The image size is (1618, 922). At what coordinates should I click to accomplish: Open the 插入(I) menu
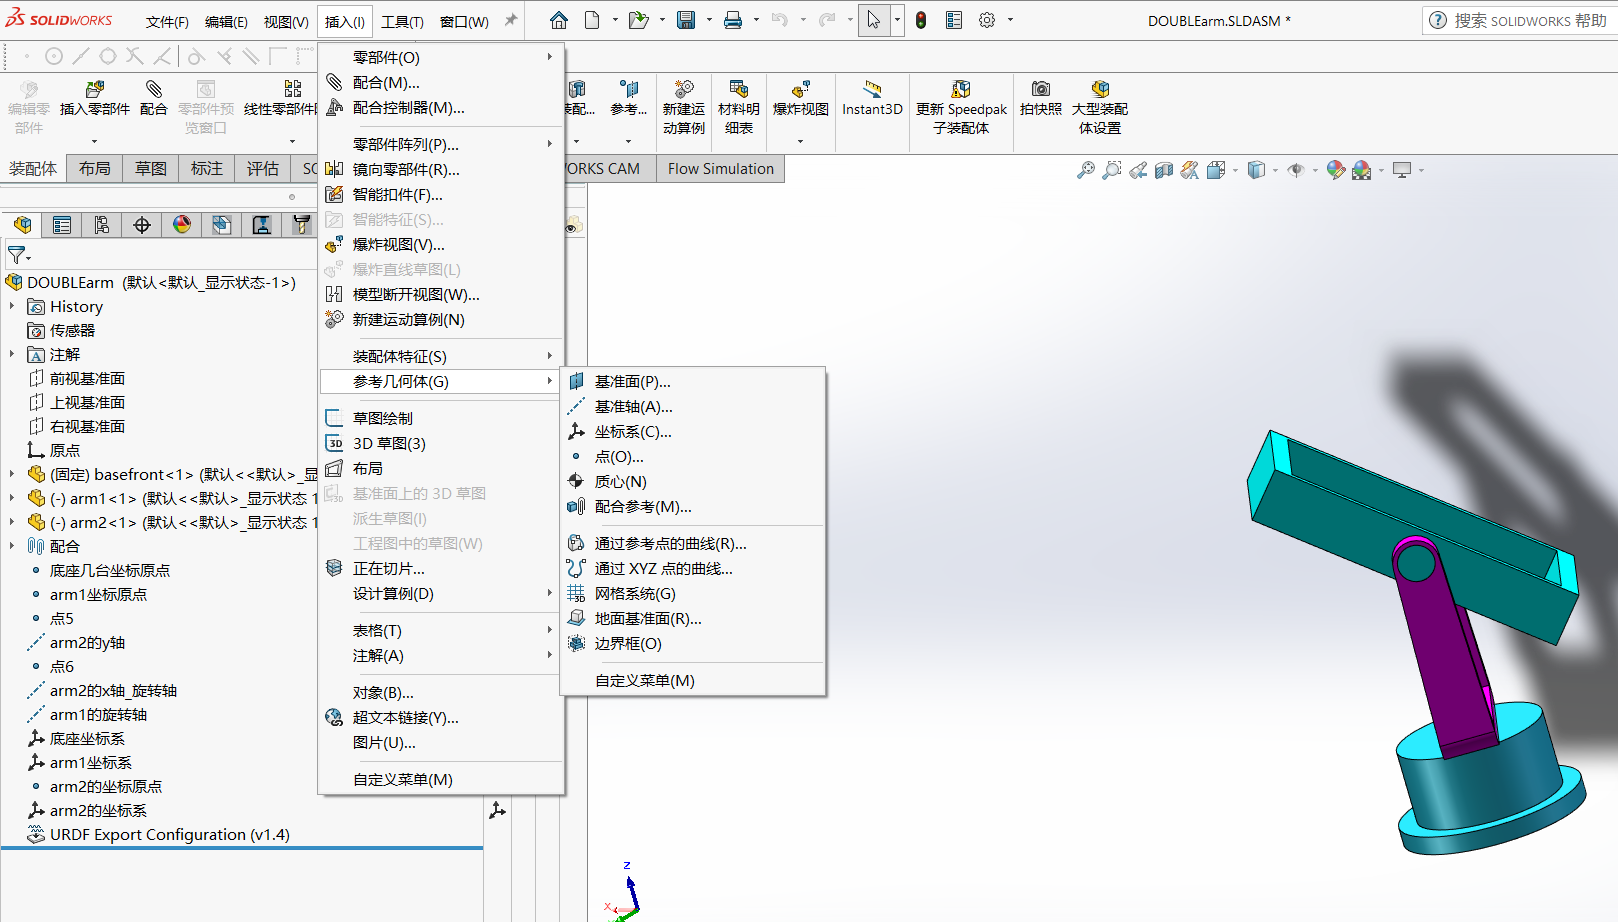click(344, 20)
